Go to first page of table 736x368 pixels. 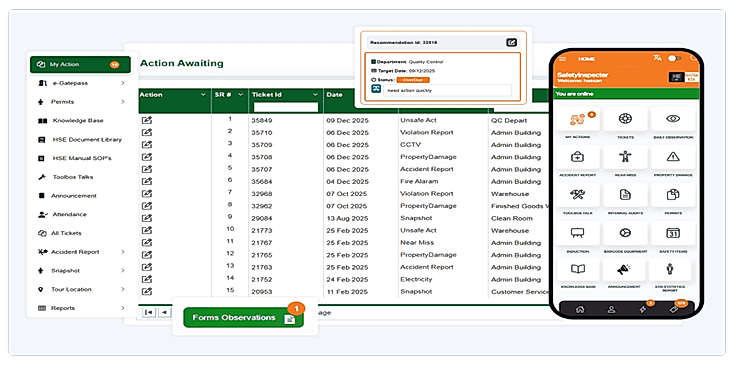pyautogui.click(x=149, y=312)
